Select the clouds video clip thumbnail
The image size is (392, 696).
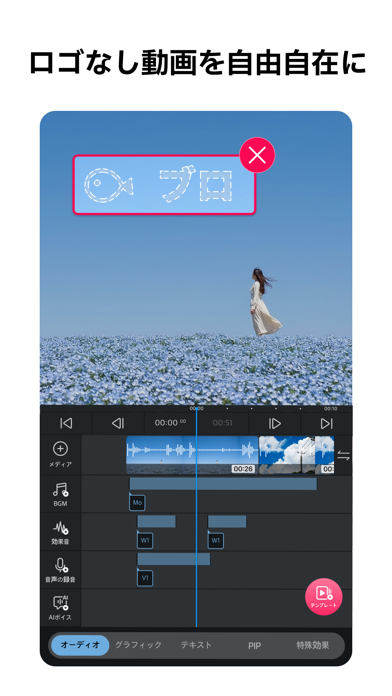[287, 455]
